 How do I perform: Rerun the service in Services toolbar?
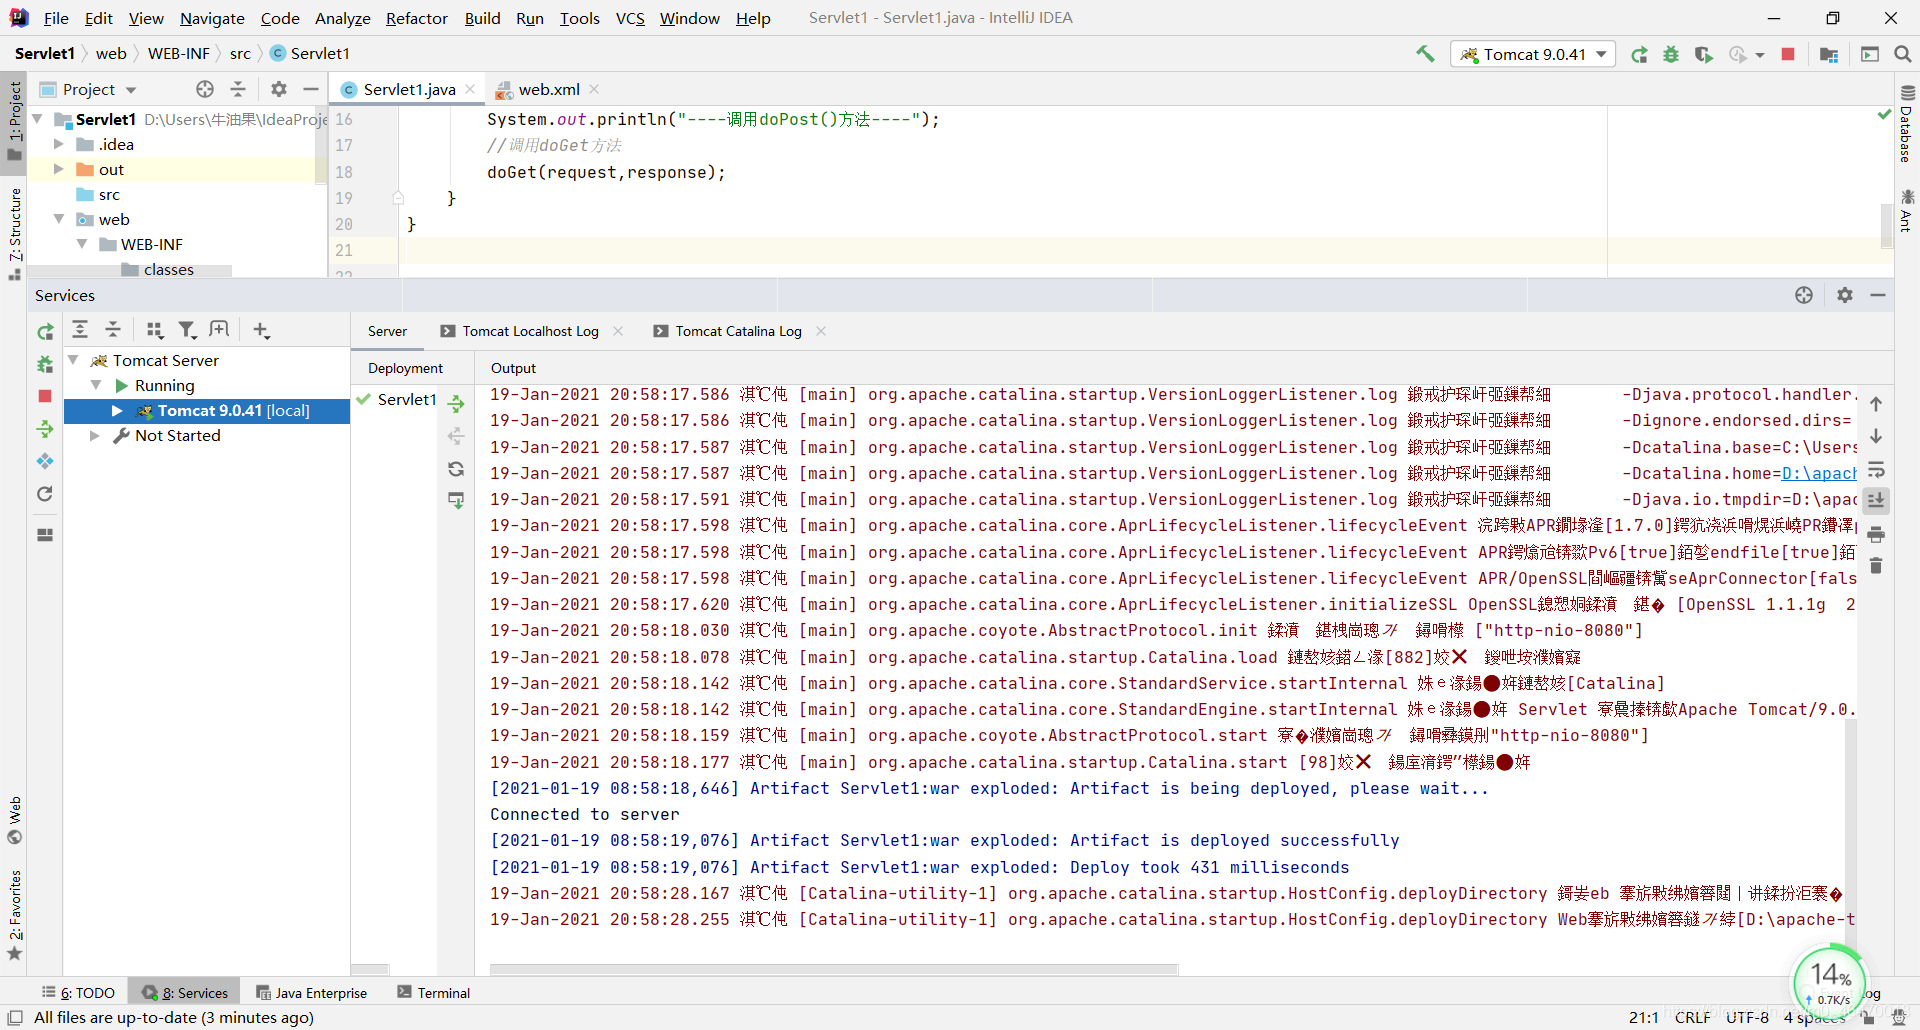45,331
